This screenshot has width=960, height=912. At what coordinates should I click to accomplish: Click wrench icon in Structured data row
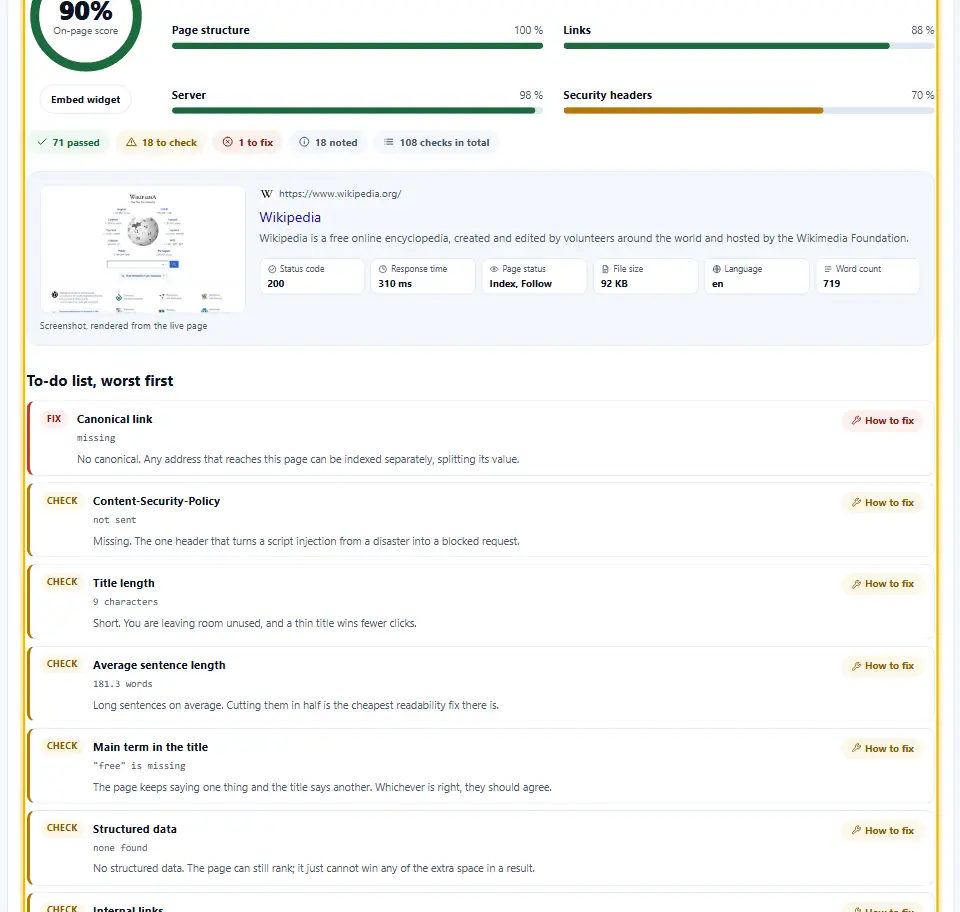[857, 830]
